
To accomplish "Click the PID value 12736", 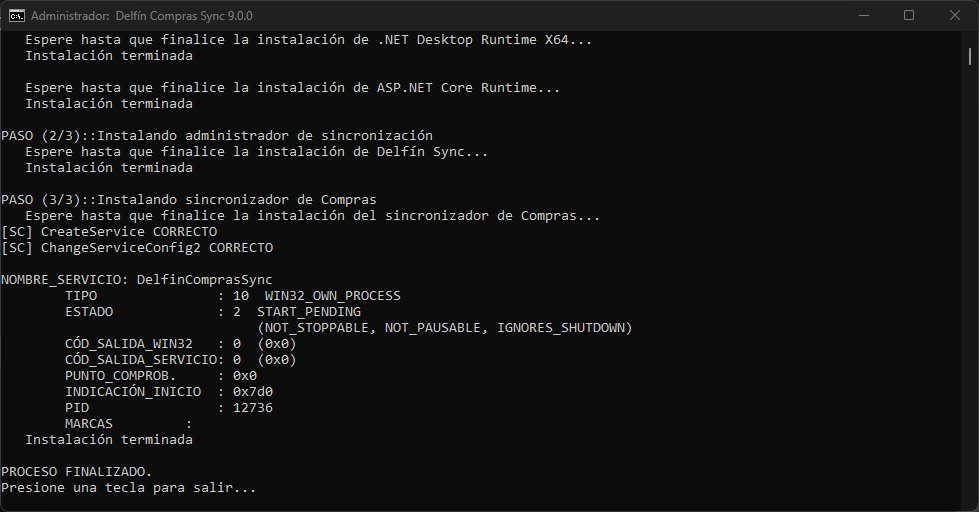I will tap(252, 407).
